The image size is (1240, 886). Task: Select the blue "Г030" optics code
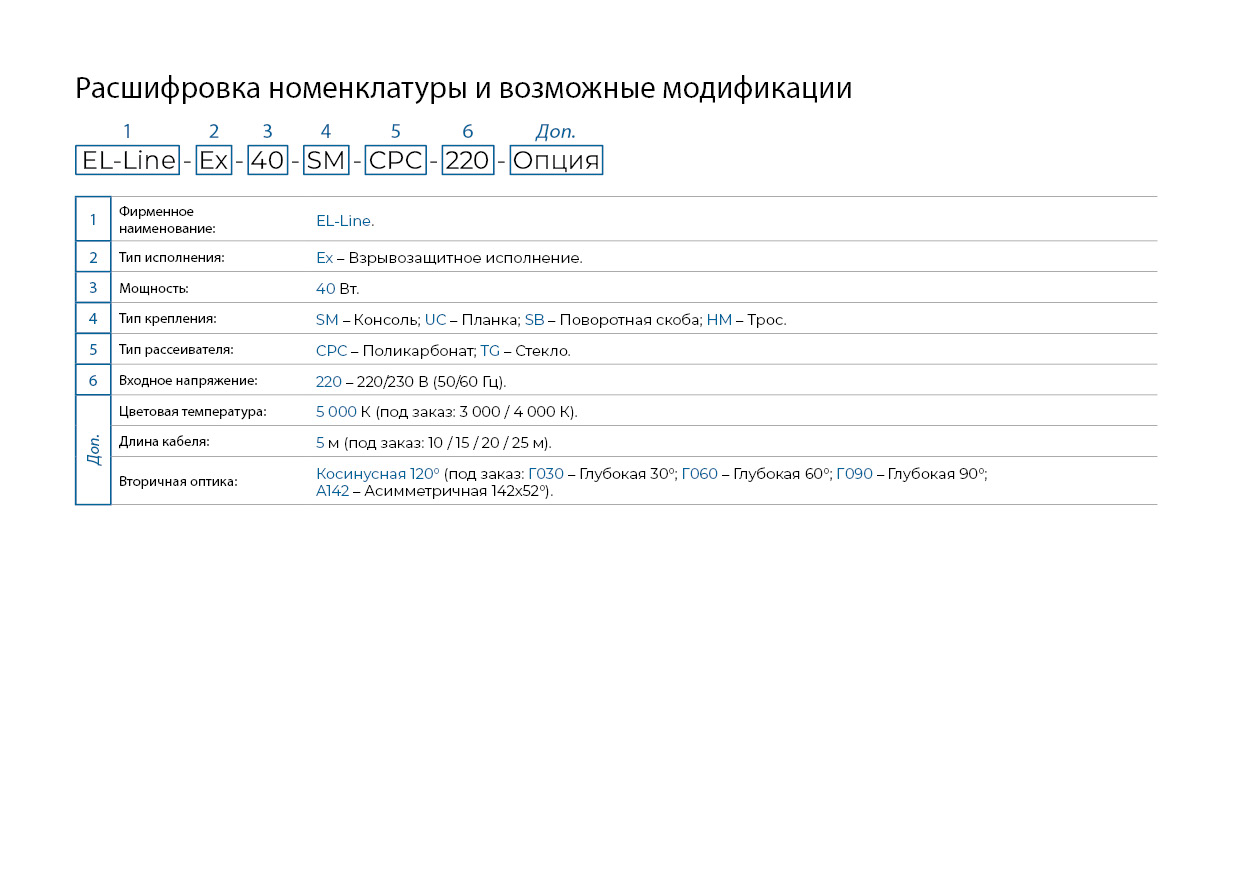546,474
